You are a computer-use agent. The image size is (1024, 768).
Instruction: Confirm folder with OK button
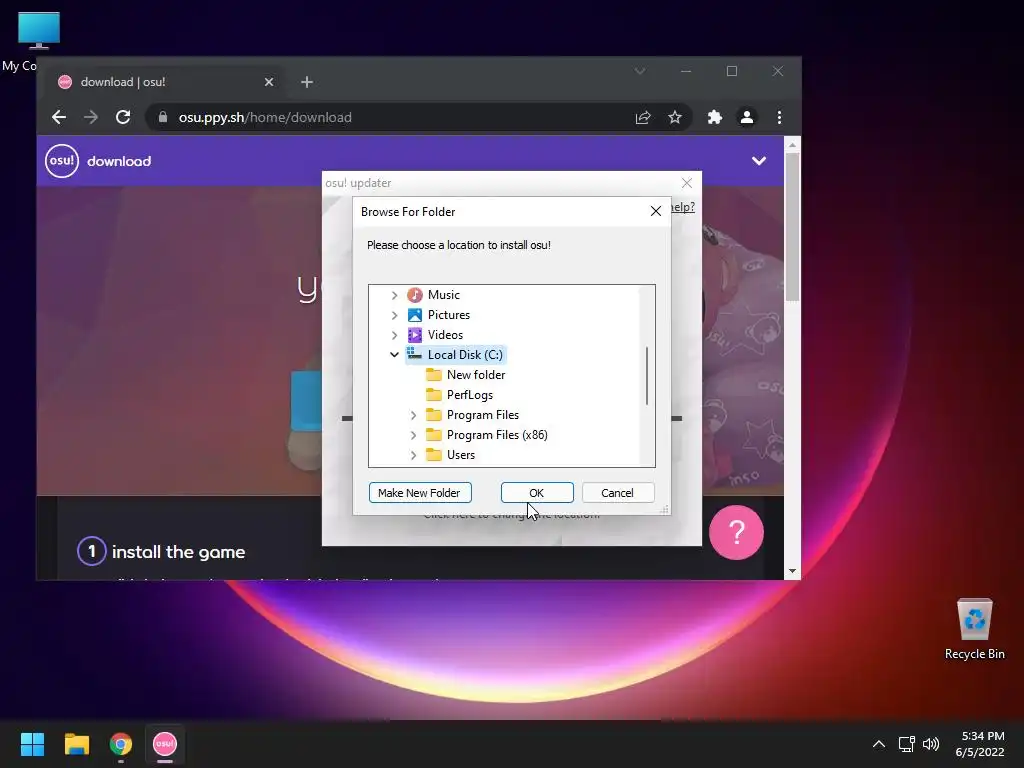click(x=537, y=493)
